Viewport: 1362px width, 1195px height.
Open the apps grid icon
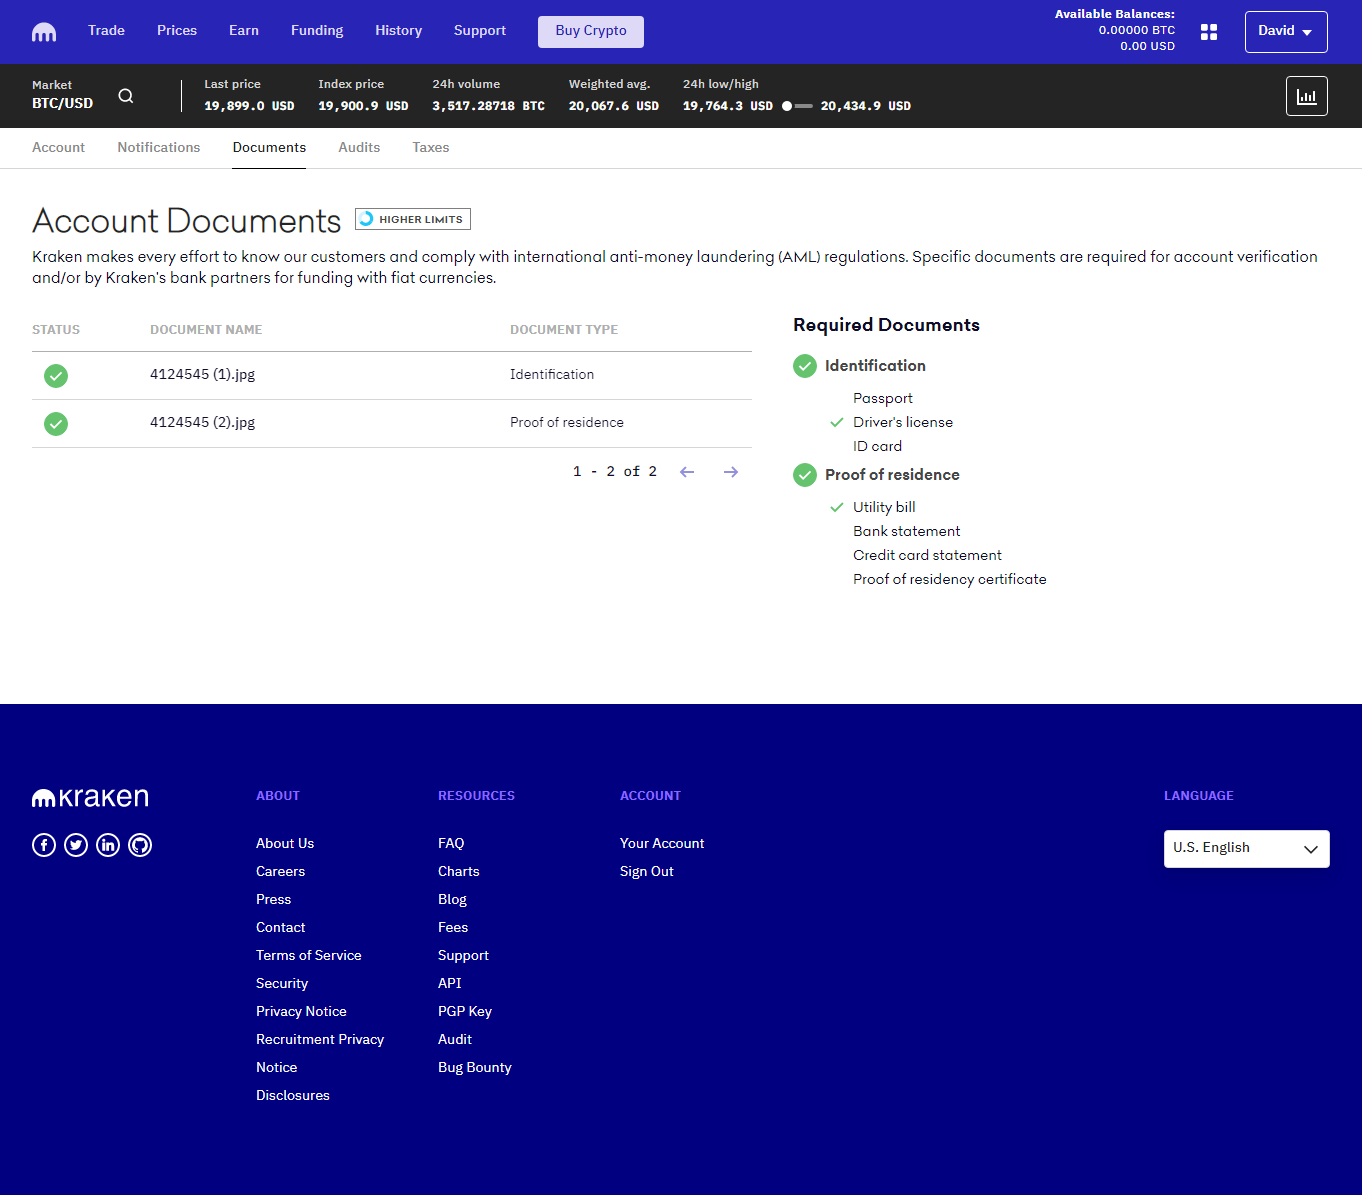pos(1209,32)
